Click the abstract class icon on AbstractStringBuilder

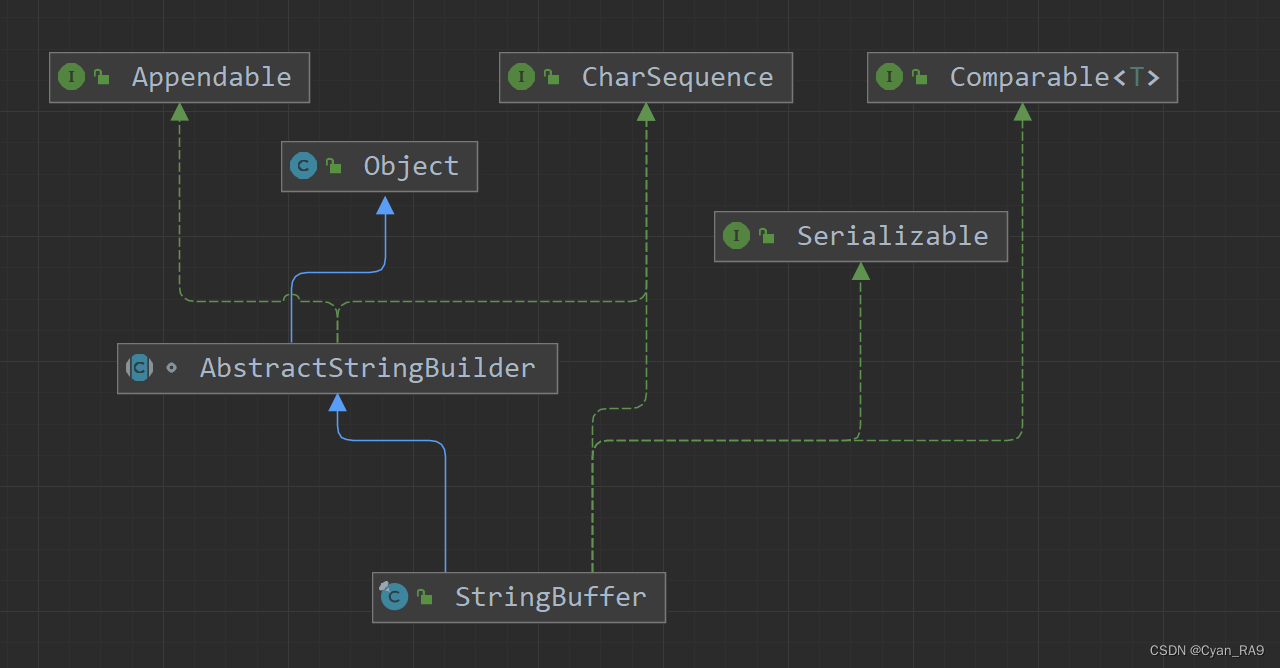140,368
